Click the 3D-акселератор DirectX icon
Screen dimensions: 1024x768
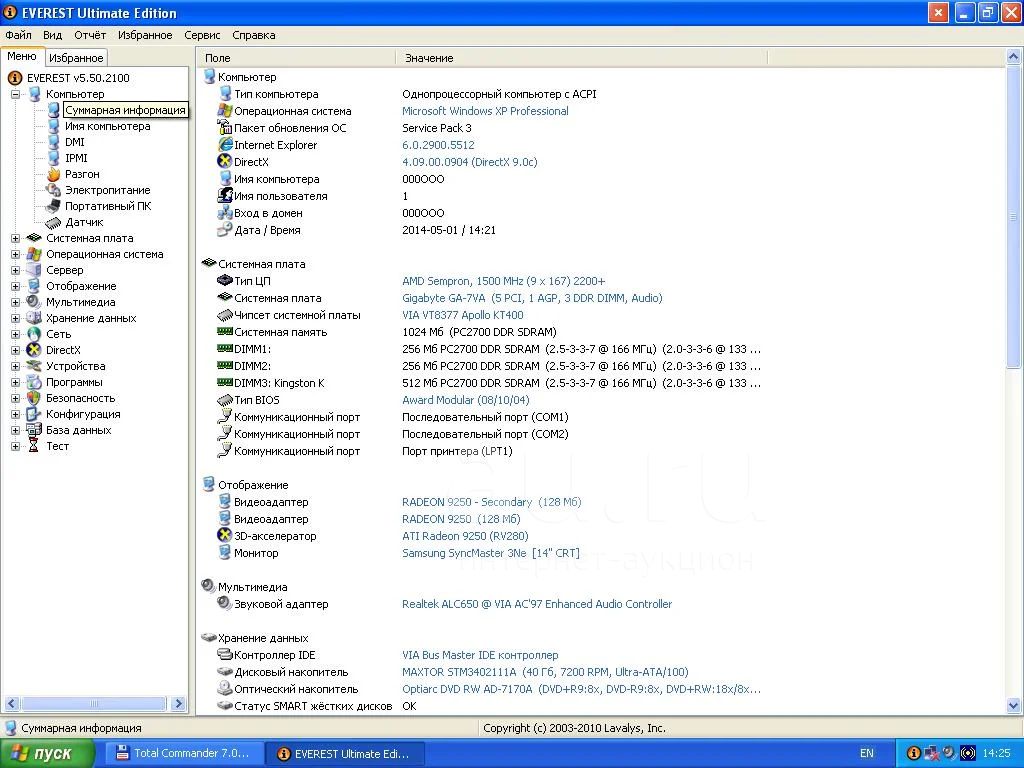225,536
